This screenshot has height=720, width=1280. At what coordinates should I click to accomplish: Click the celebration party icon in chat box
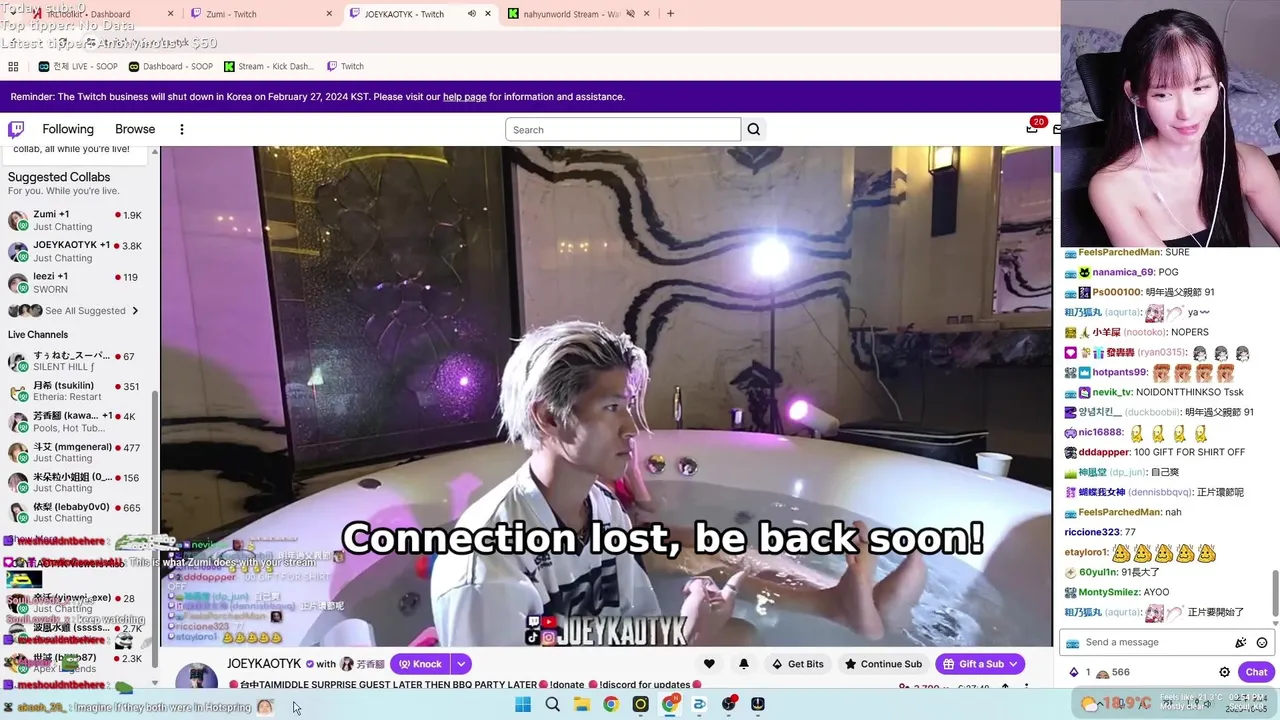tap(1241, 642)
